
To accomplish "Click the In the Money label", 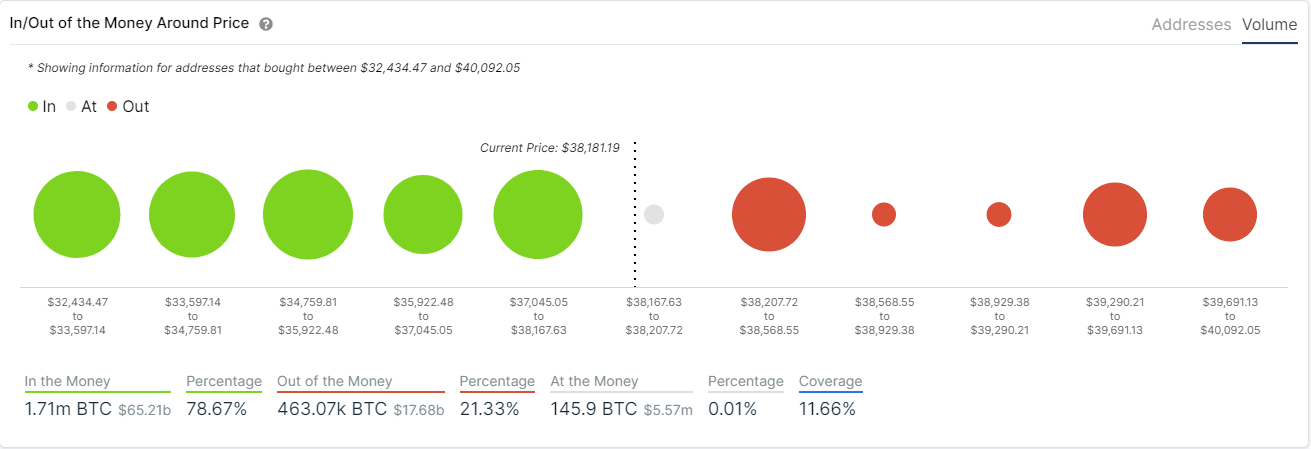I will click(68, 381).
